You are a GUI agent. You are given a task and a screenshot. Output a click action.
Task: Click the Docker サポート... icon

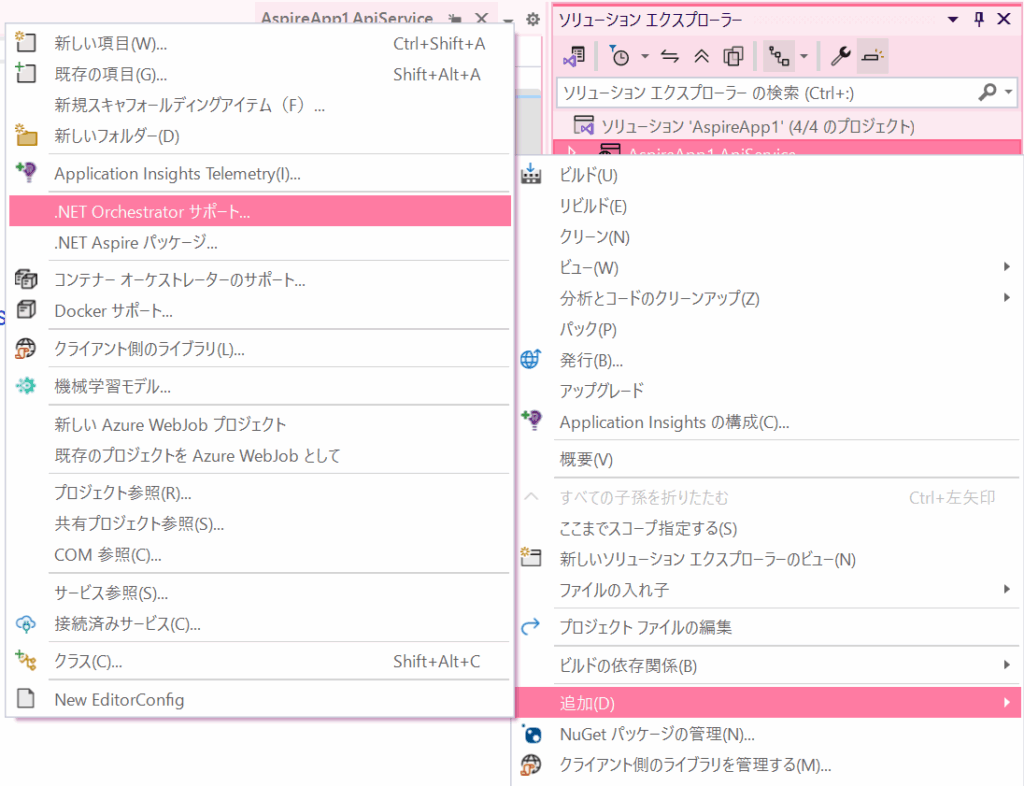pos(26,309)
